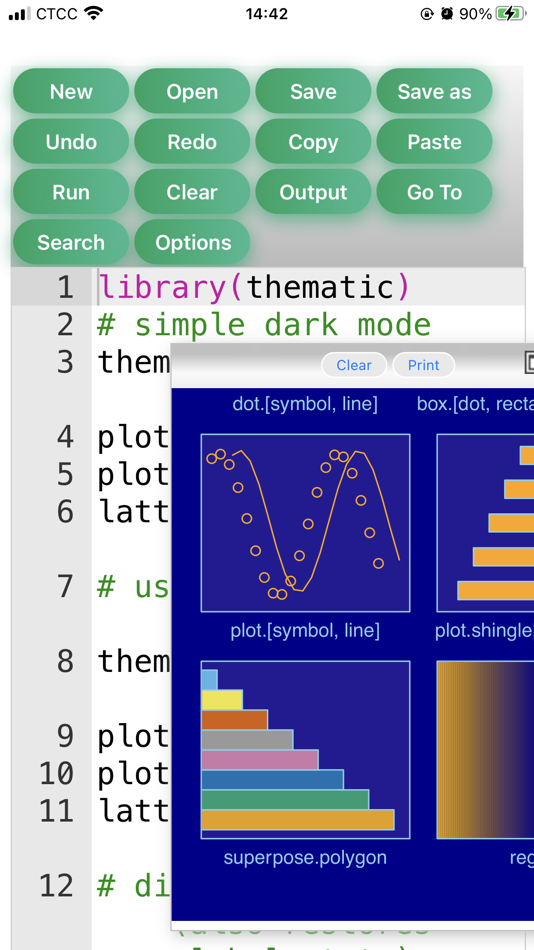The image size is (534, 950).
Task: Tap the clock showing 14:42
Action: [267, 13]
